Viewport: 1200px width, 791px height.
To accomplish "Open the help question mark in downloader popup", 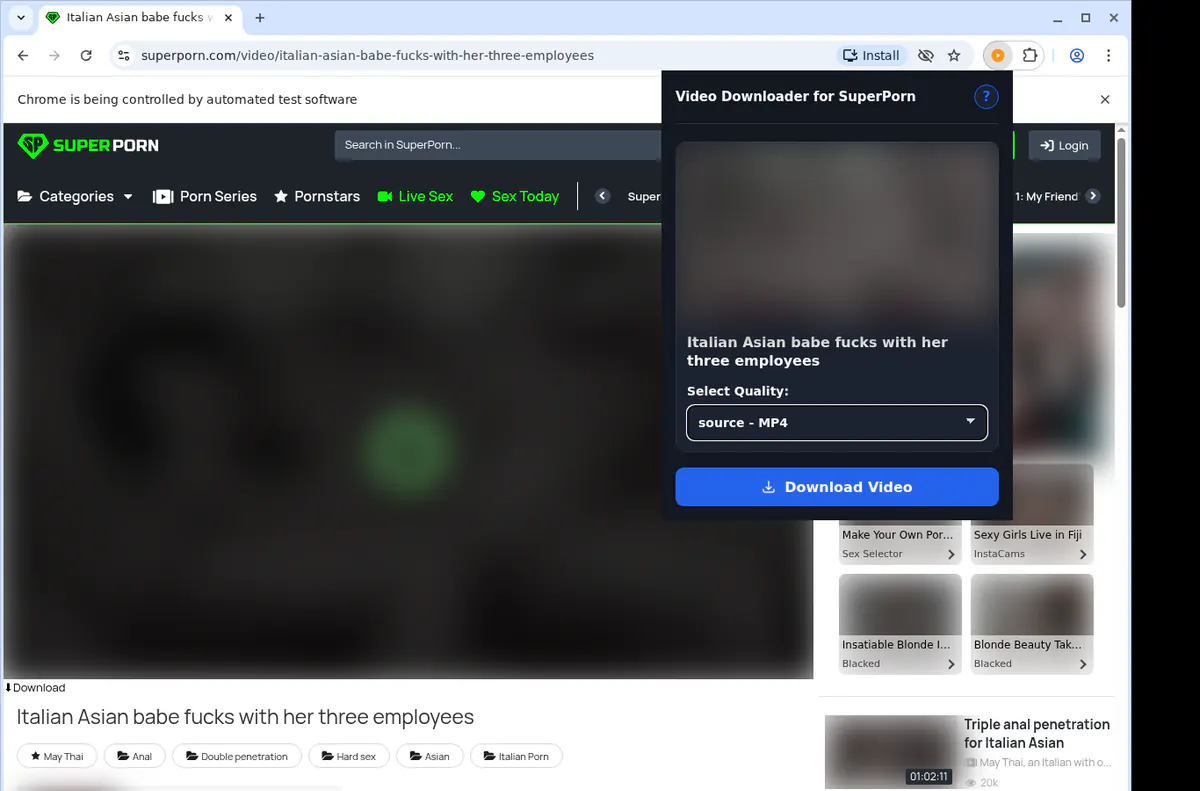I will (x=986, y=96).
